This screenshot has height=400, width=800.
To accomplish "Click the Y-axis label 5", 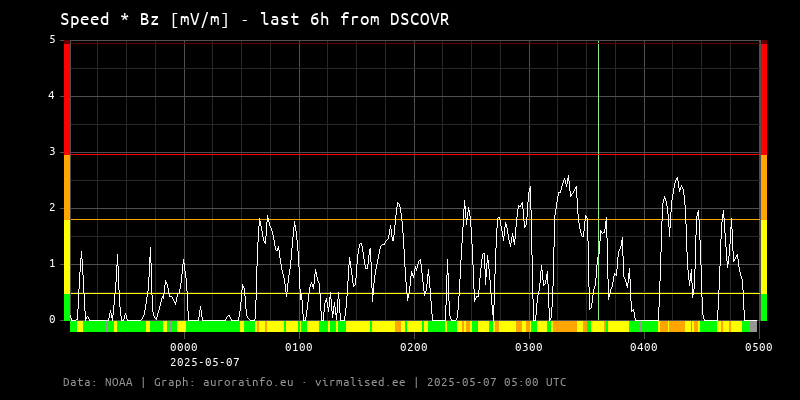I will (x=53, y=40).
